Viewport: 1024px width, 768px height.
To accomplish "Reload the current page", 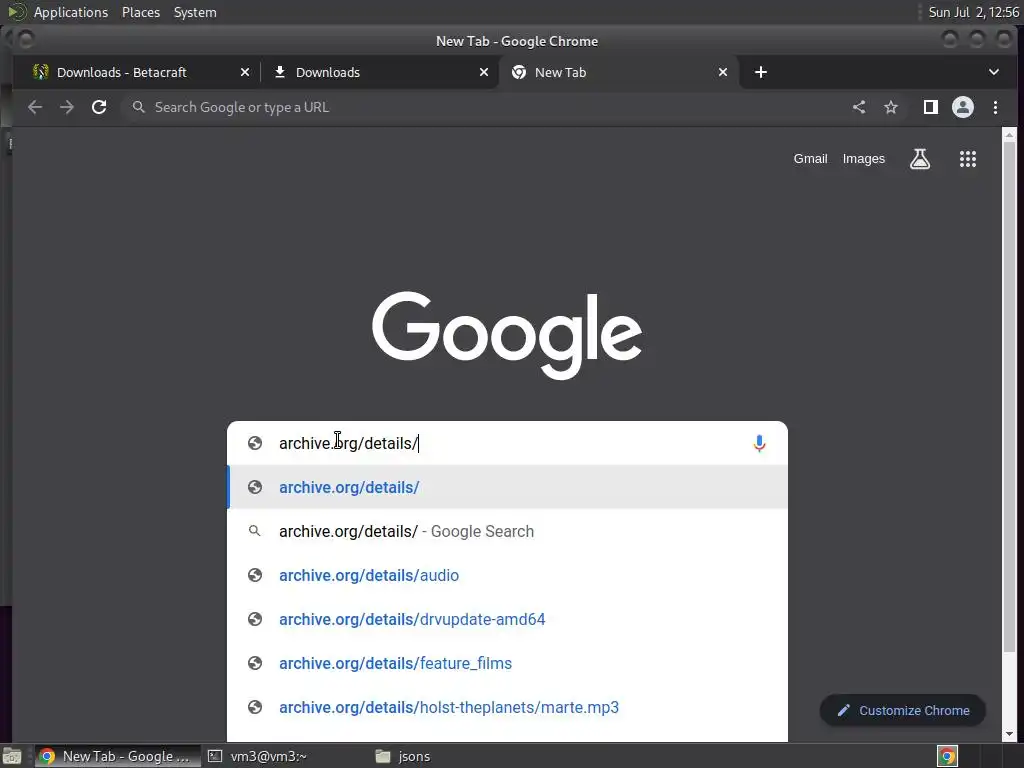I will point(99,107).
